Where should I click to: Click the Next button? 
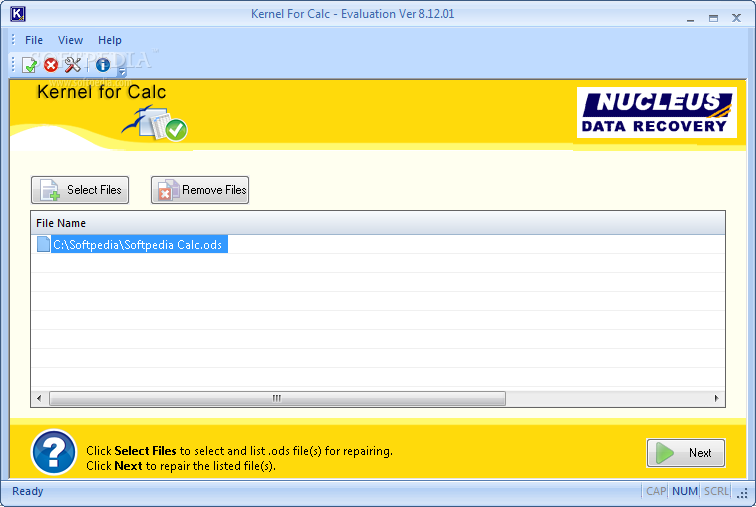(686, 453)
